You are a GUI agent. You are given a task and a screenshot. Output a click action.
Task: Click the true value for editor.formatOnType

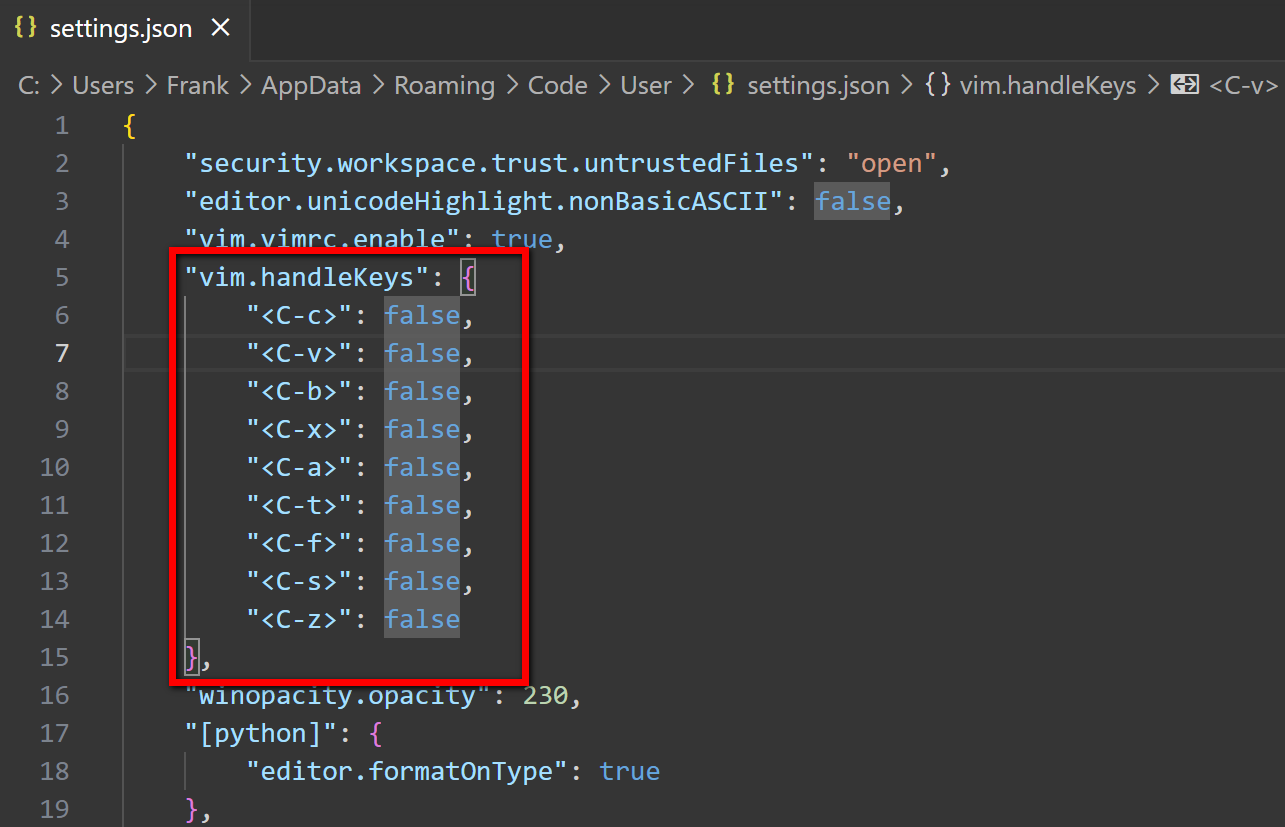point(629,771)
